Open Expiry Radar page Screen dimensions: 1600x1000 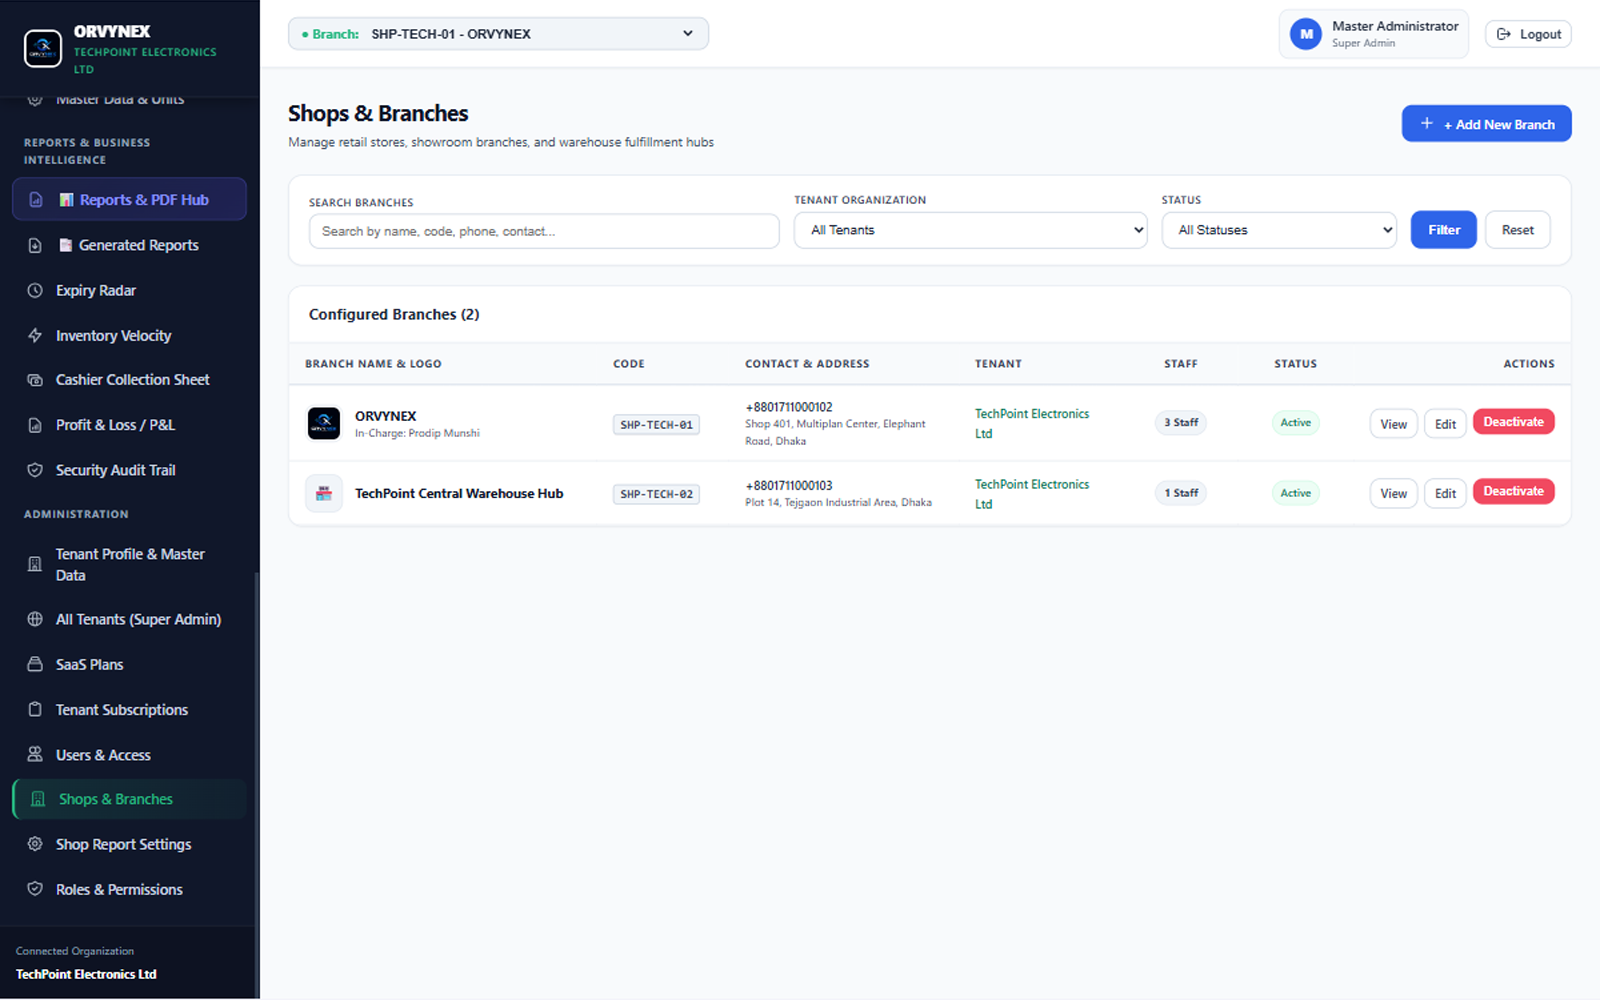(129, 290)
